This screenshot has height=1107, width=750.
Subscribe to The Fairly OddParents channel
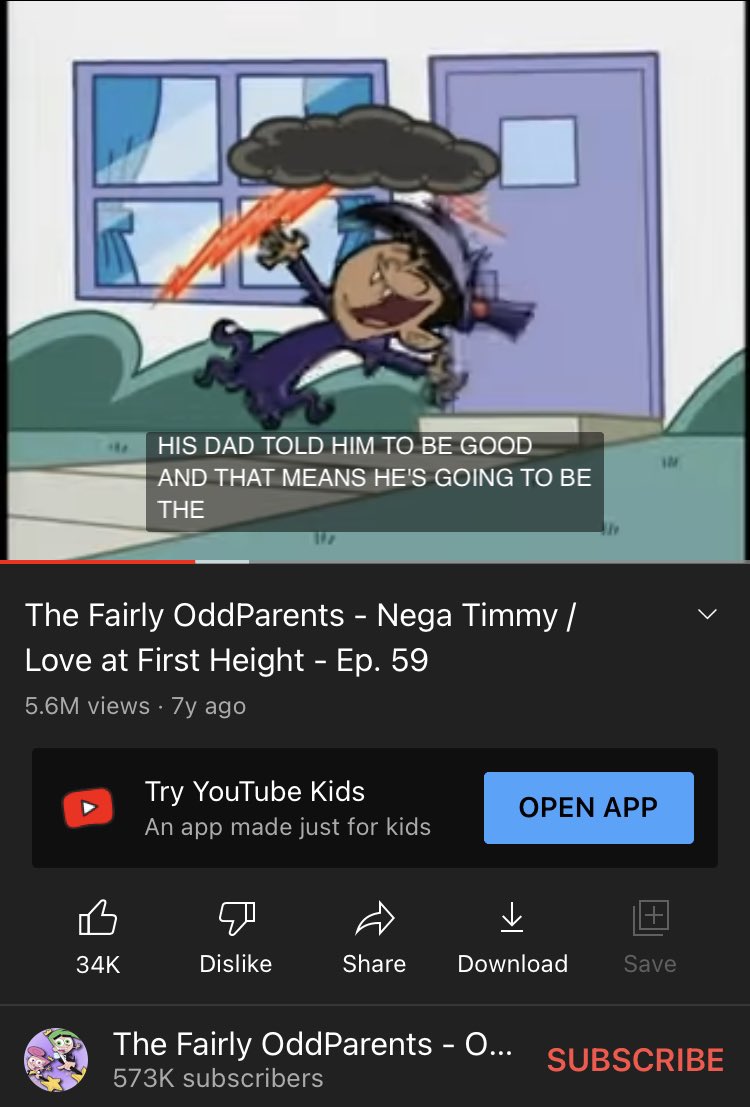coord(635,1060)
